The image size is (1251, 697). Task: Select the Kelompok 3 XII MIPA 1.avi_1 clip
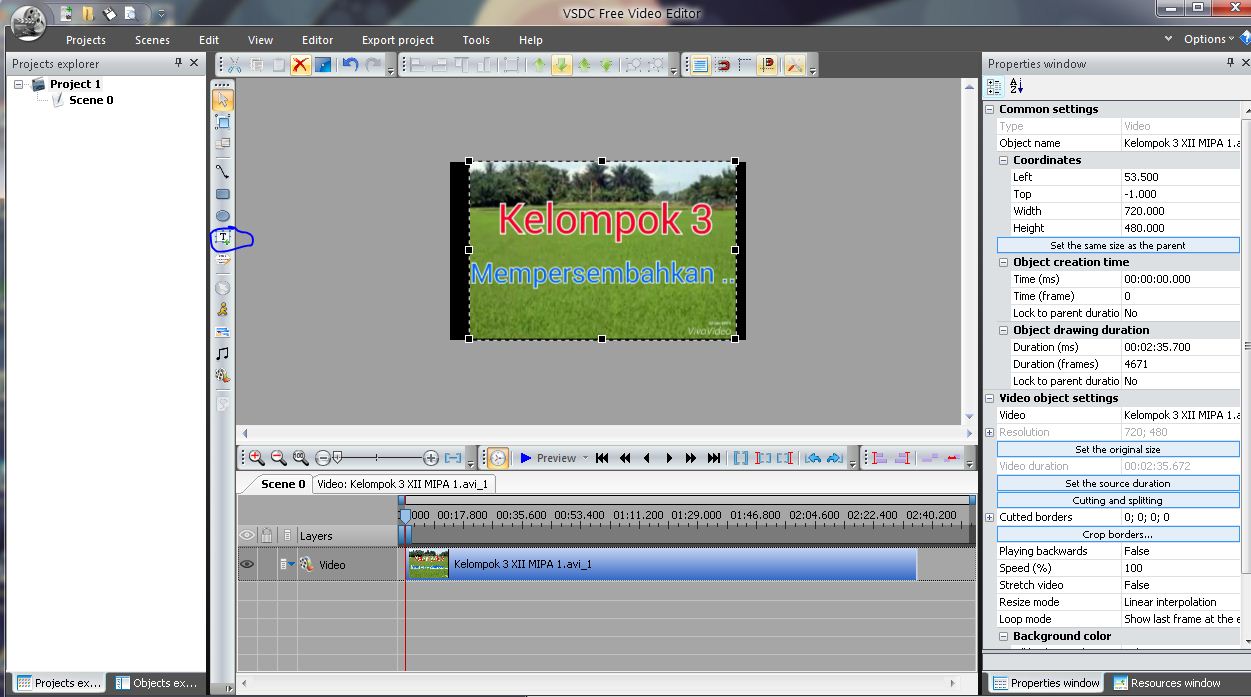(x=661, y=564)
